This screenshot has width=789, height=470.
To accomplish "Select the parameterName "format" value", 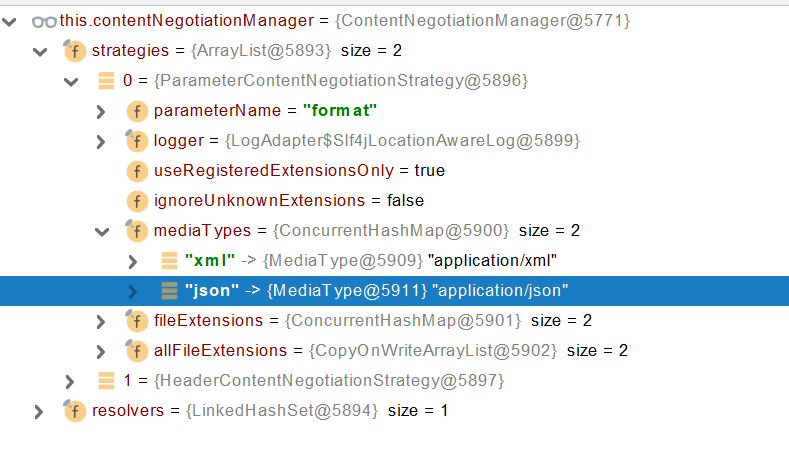I will click(x=339, y=110).
